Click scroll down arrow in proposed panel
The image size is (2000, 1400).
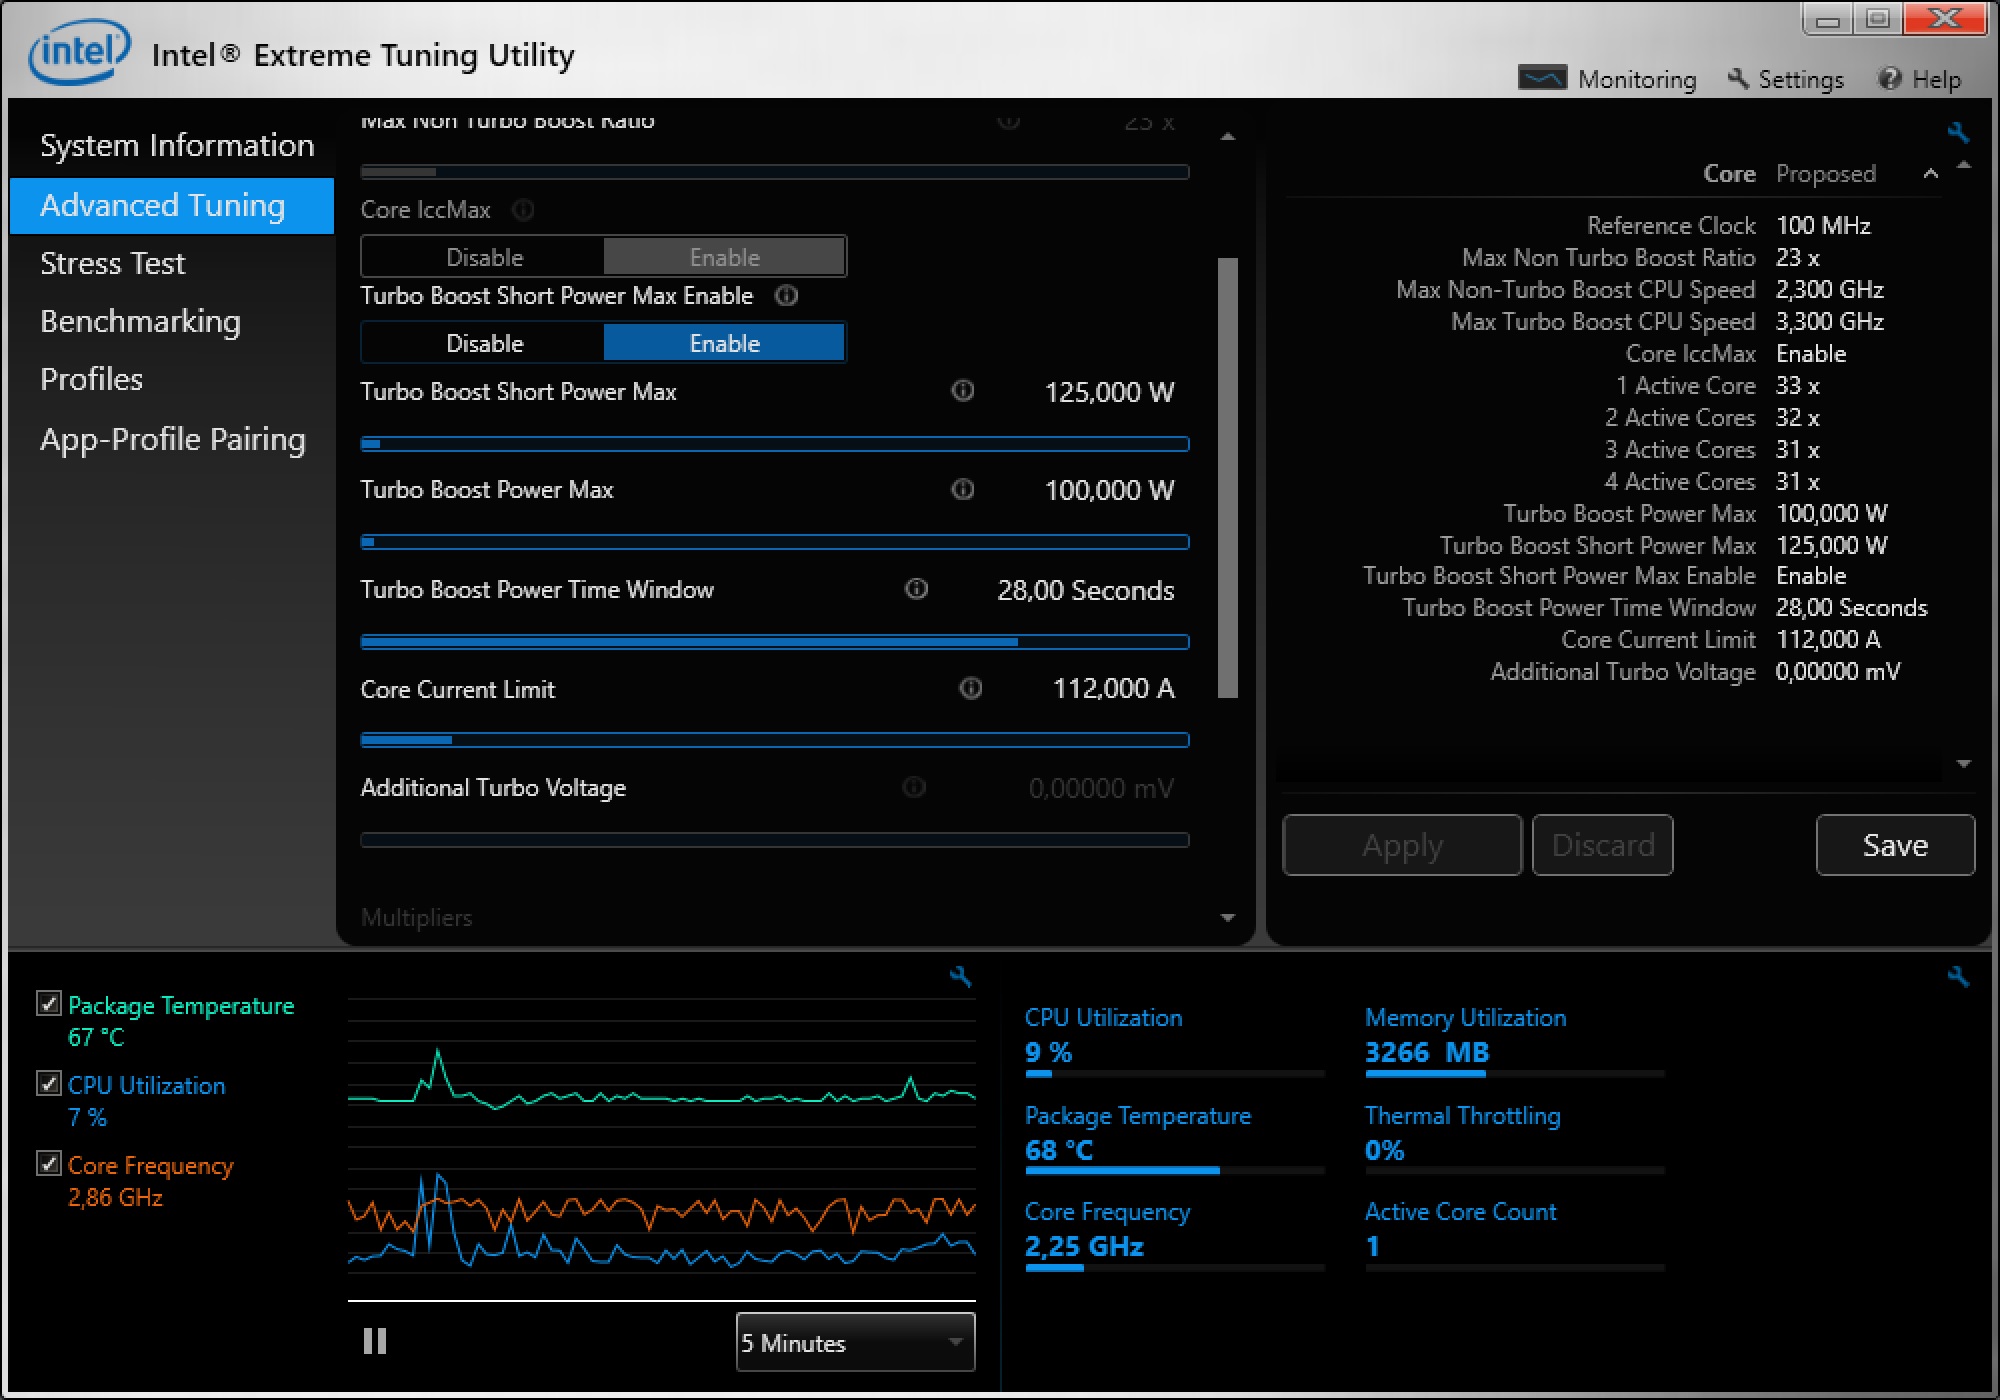point(1964,764)
